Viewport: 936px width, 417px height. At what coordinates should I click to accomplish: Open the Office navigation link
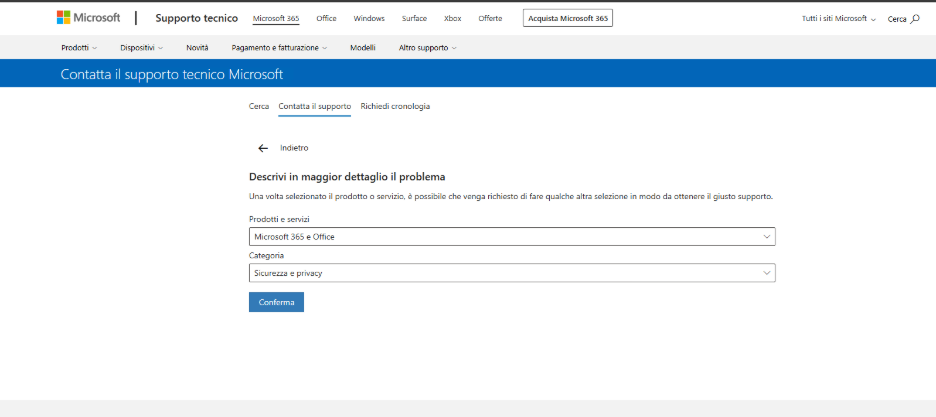pos(327,18)
